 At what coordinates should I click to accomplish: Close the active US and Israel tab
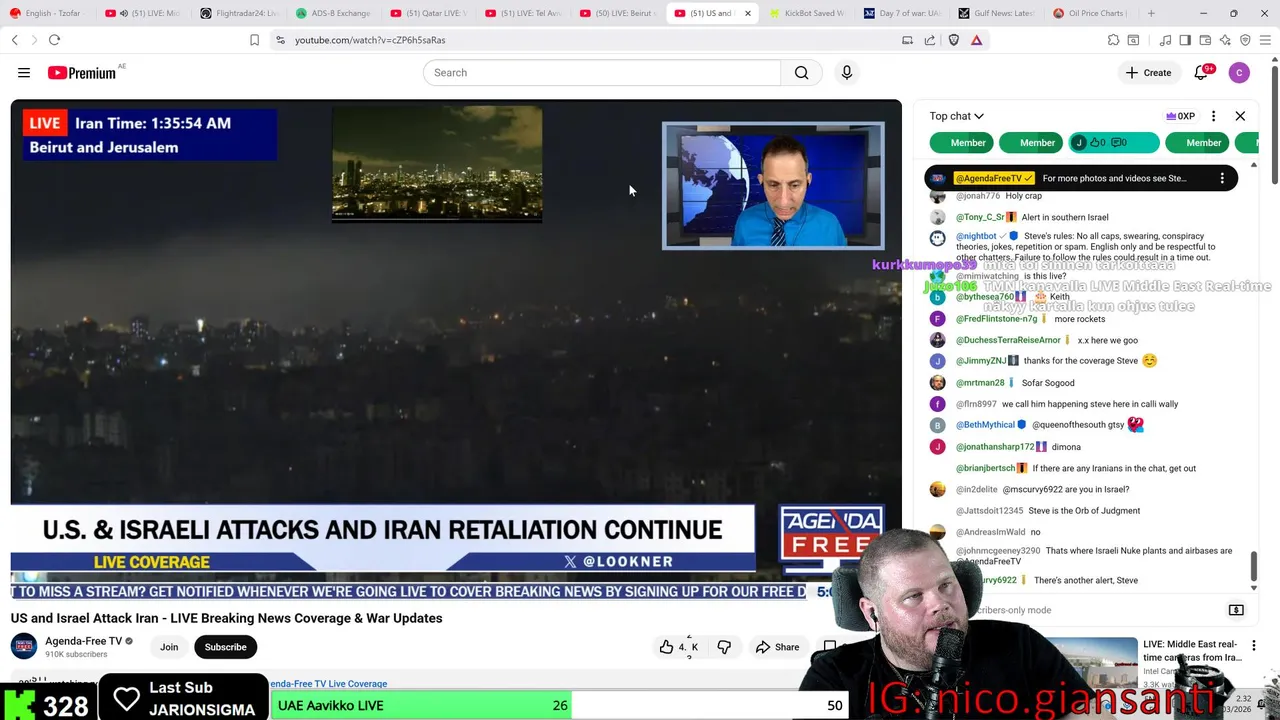[747, 14]
